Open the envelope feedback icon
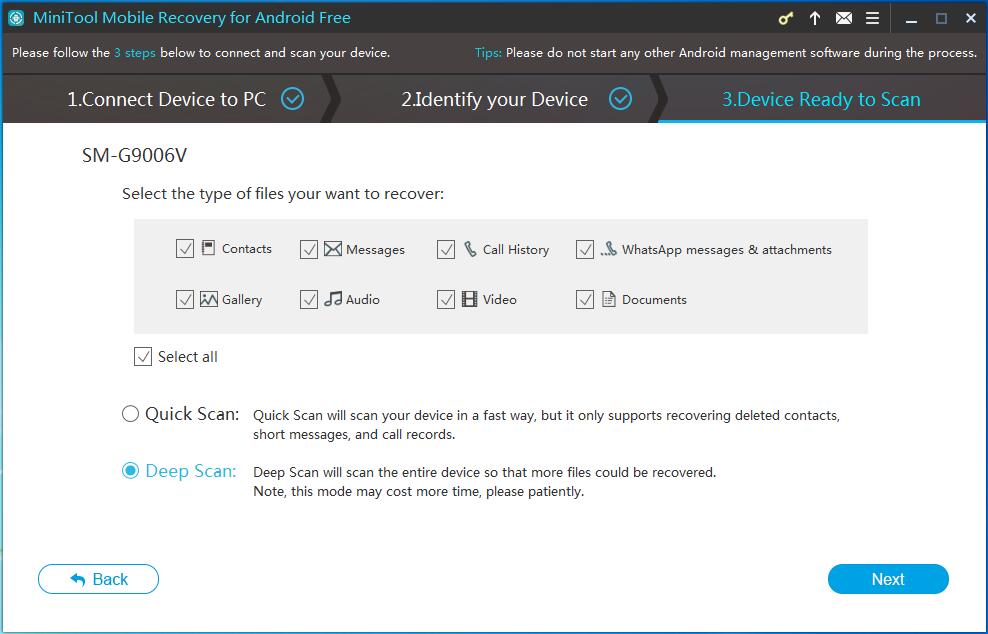This screenshot has width=988, height=634. [x=844, y=18]
